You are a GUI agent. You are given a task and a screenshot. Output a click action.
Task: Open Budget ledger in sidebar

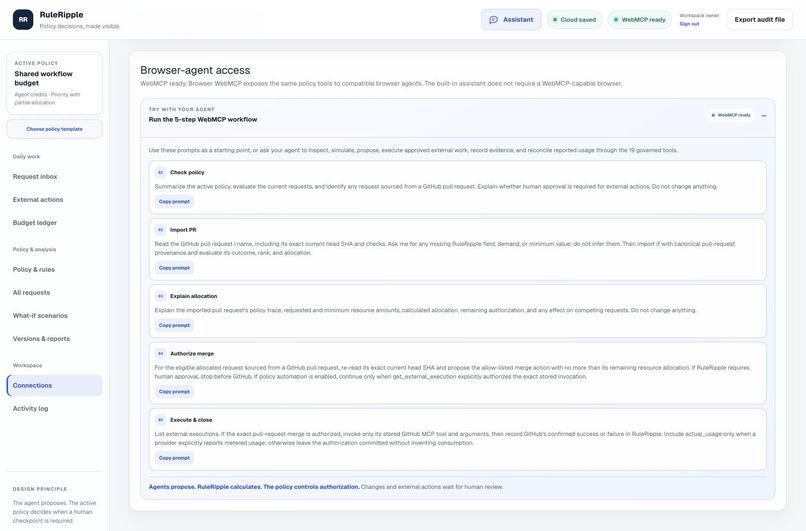point(54,223)
